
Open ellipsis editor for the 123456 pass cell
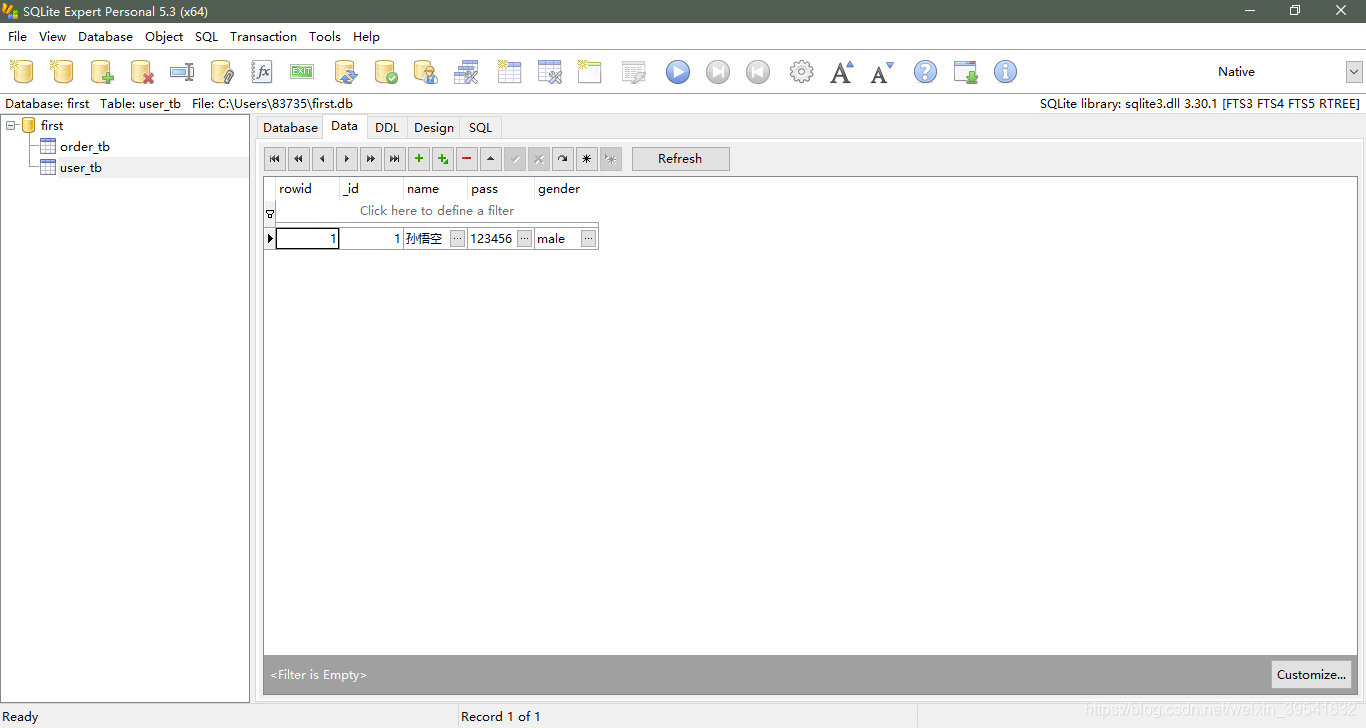[524, 239]
